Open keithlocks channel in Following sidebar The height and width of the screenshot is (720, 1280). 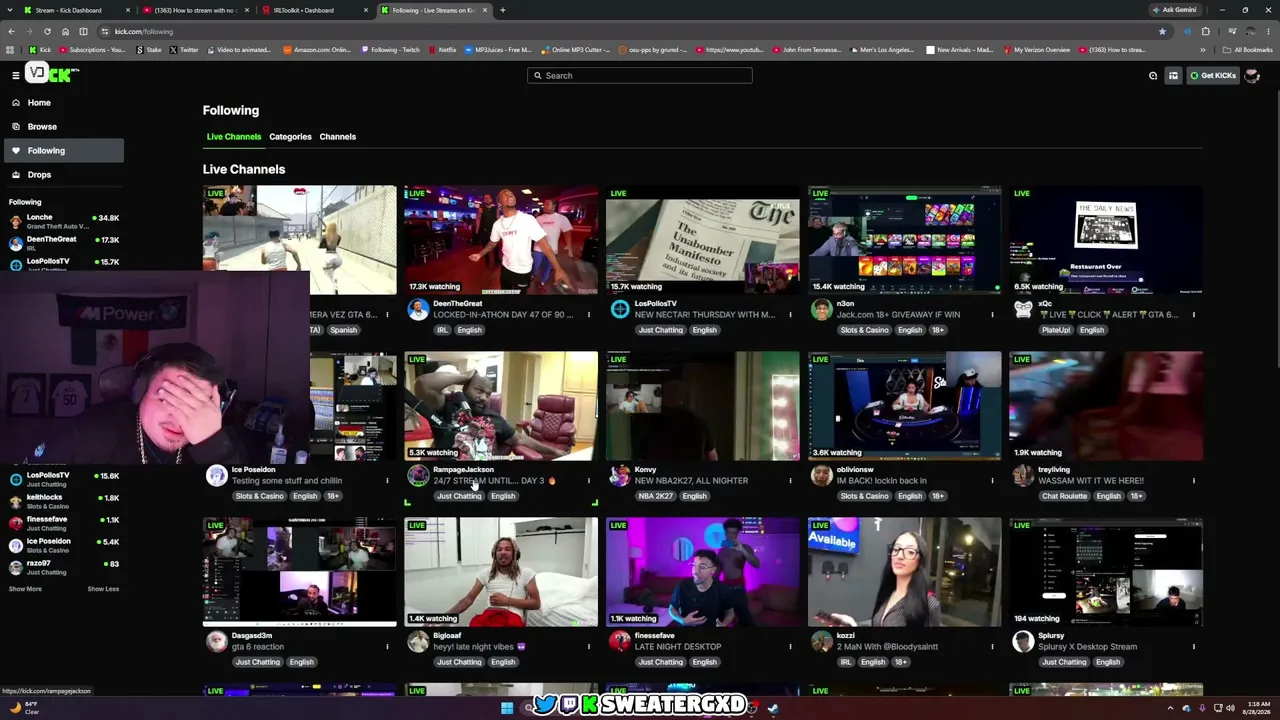click(62, 501)
